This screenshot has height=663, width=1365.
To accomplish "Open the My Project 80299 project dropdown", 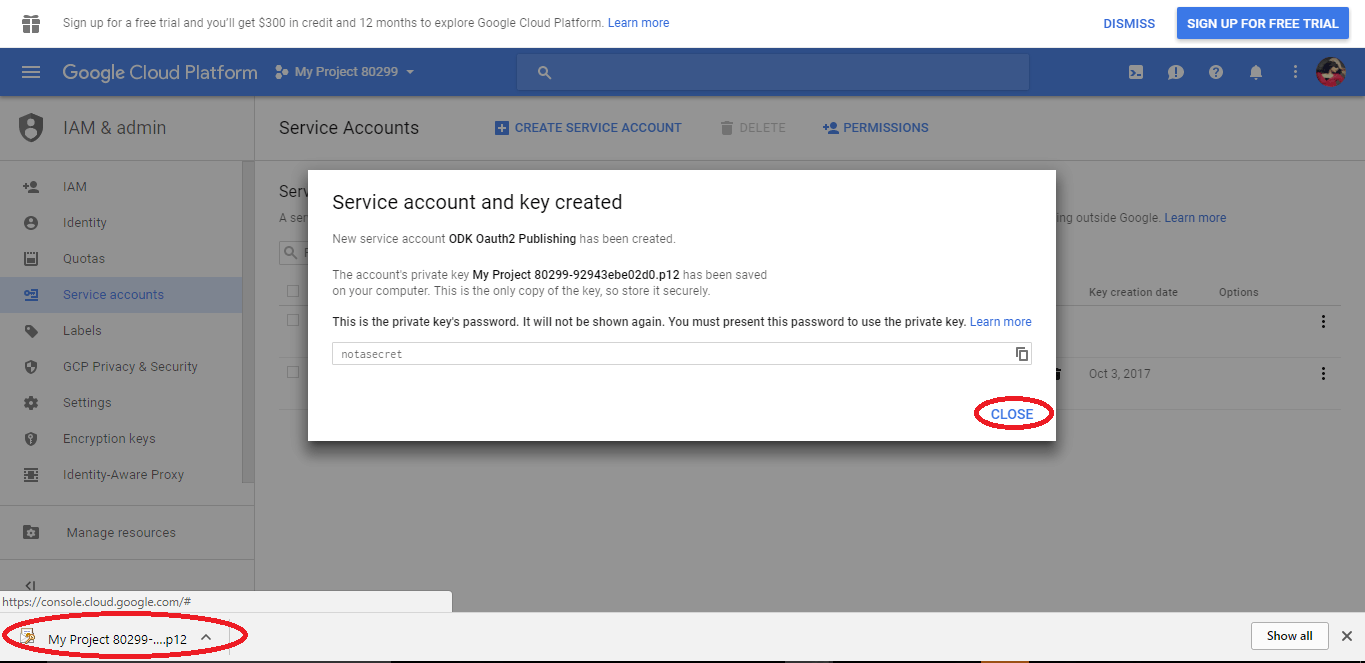I will coord(345,72).
